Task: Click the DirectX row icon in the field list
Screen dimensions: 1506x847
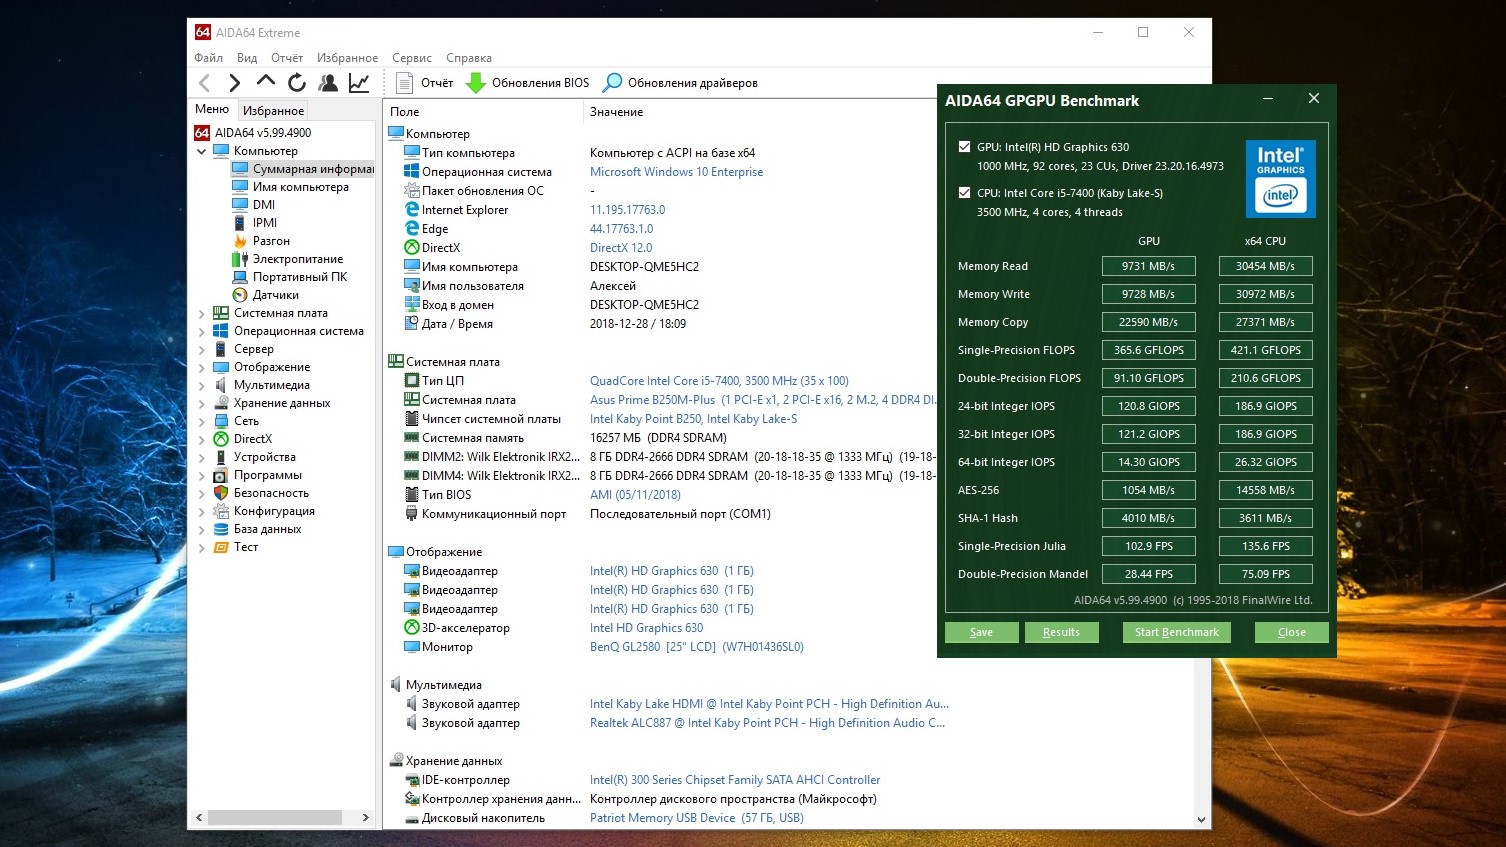Action: click(x=412, y=248)
